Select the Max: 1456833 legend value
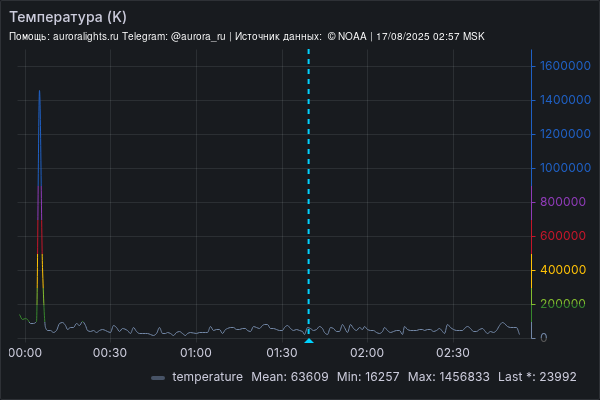600x400 pixels. click(x=449, y=377)
